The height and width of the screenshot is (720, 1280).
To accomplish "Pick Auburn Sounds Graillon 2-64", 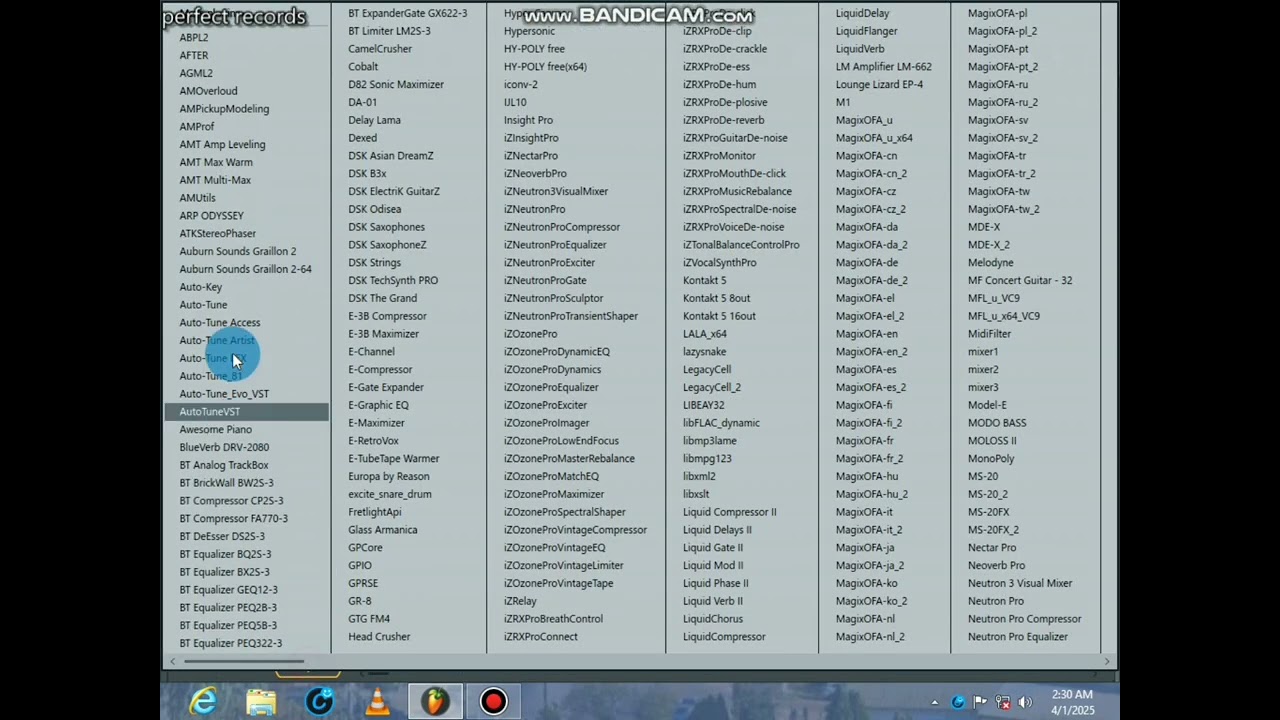I will coord(245,269).
